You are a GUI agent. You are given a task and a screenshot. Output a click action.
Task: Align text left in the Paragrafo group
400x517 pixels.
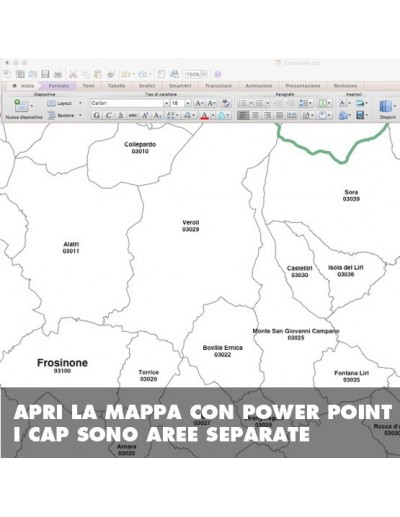point(243,115)
